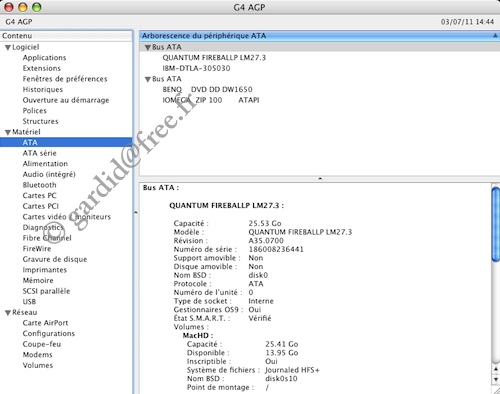Open the Alimentation hardware entry
500x394 pixels.
pos(45,164)
